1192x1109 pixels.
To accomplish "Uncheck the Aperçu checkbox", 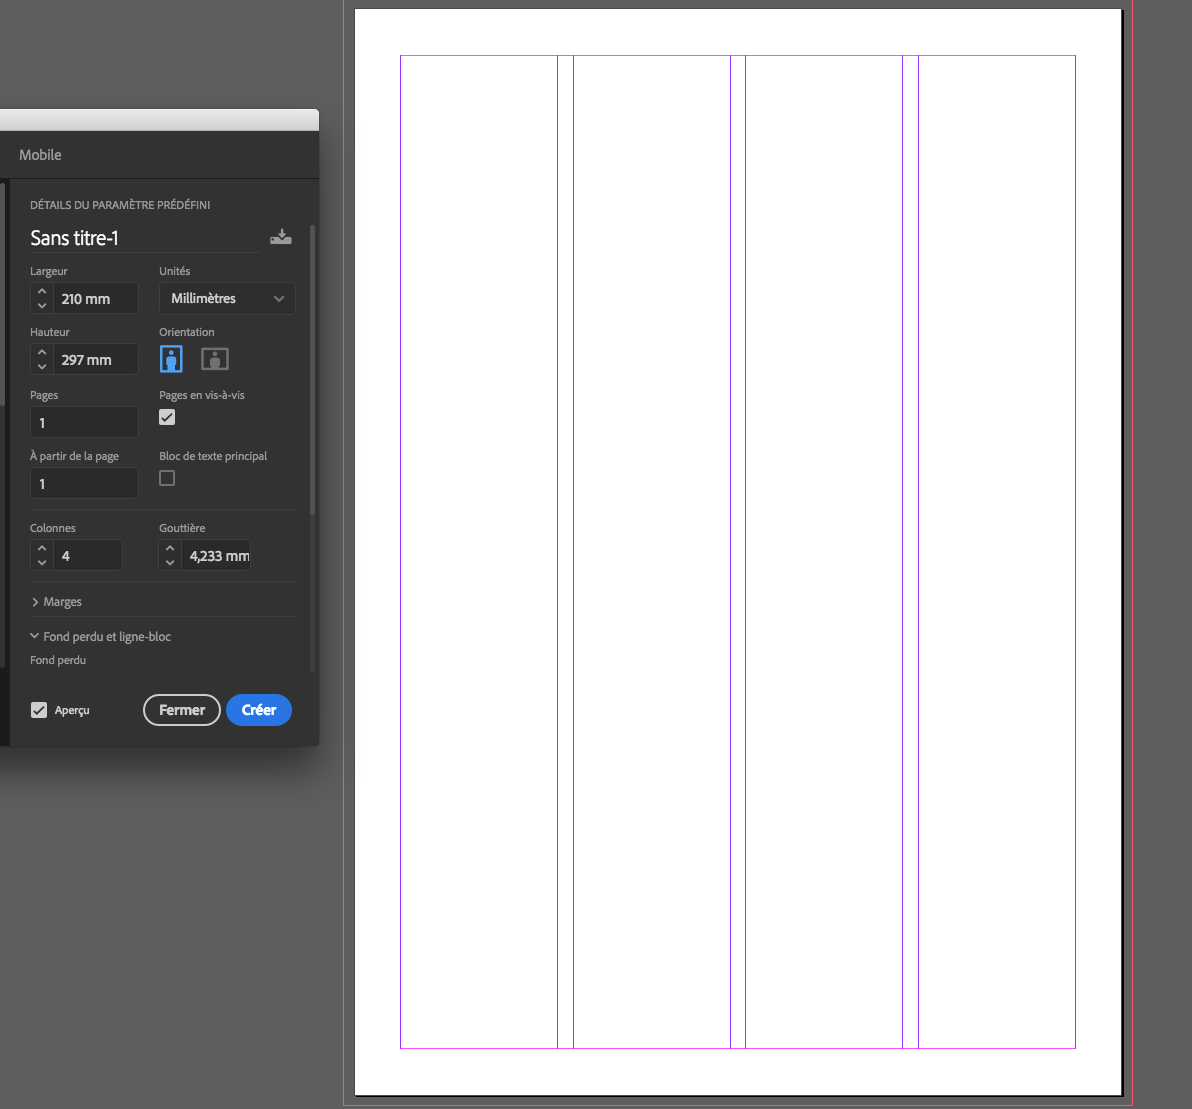I will pyautogui.click(x=39, y=710).
